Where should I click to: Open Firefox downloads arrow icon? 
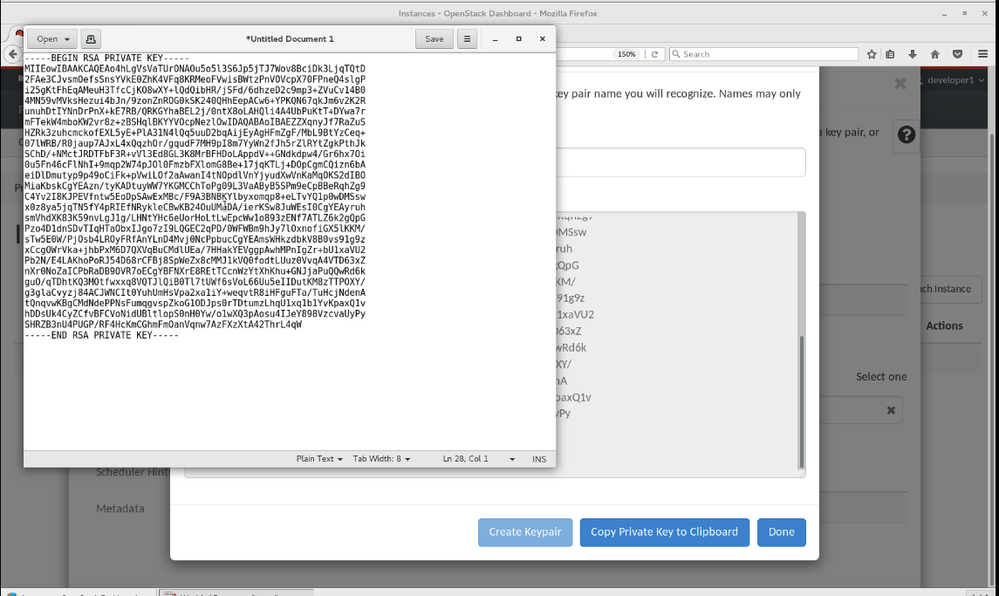[x=913, y=54]
